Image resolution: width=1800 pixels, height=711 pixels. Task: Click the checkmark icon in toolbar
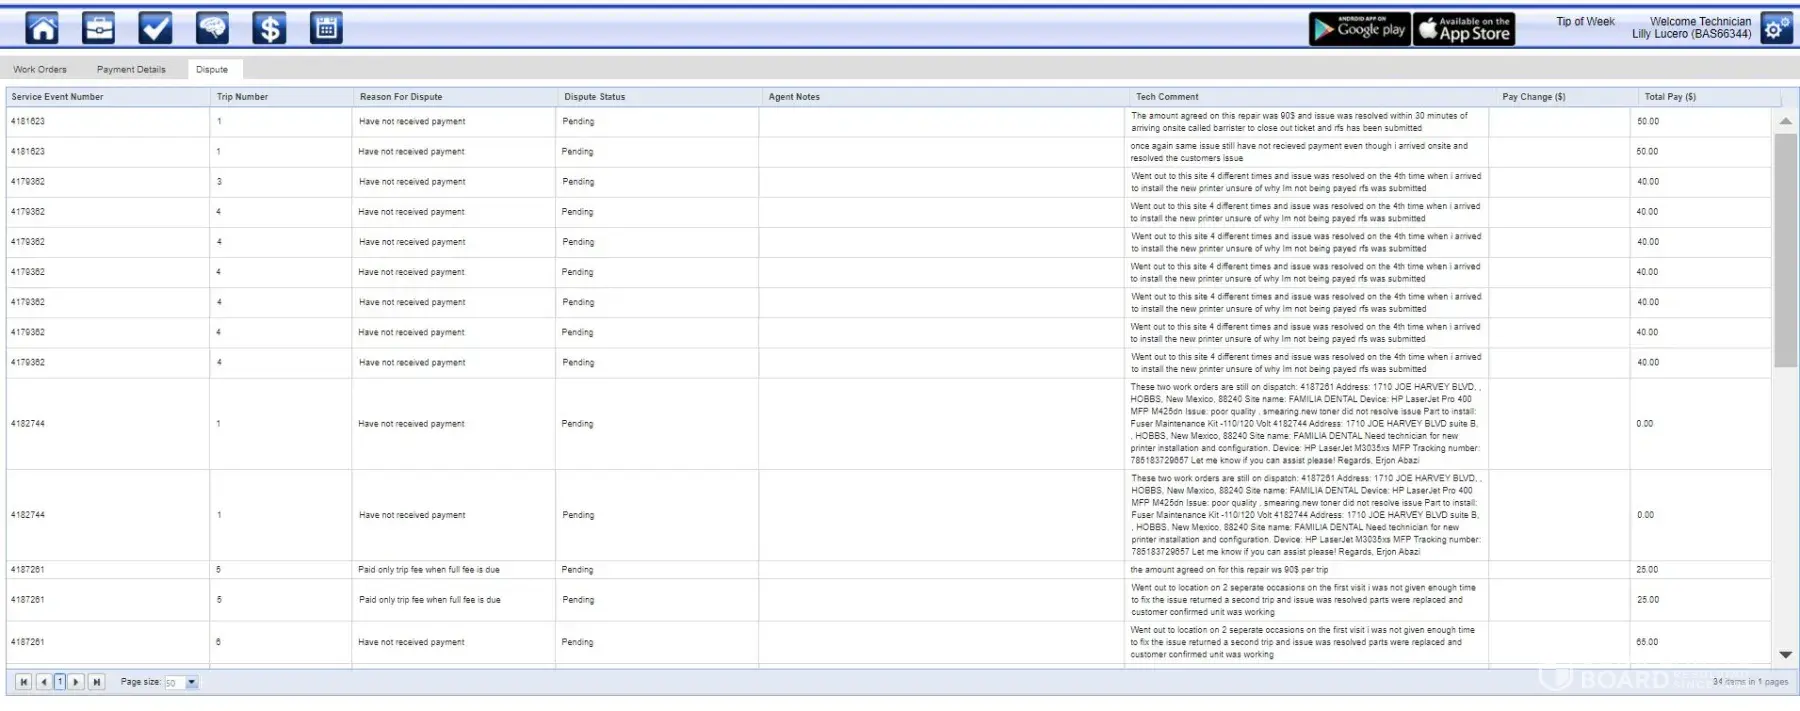pos(155,28)
